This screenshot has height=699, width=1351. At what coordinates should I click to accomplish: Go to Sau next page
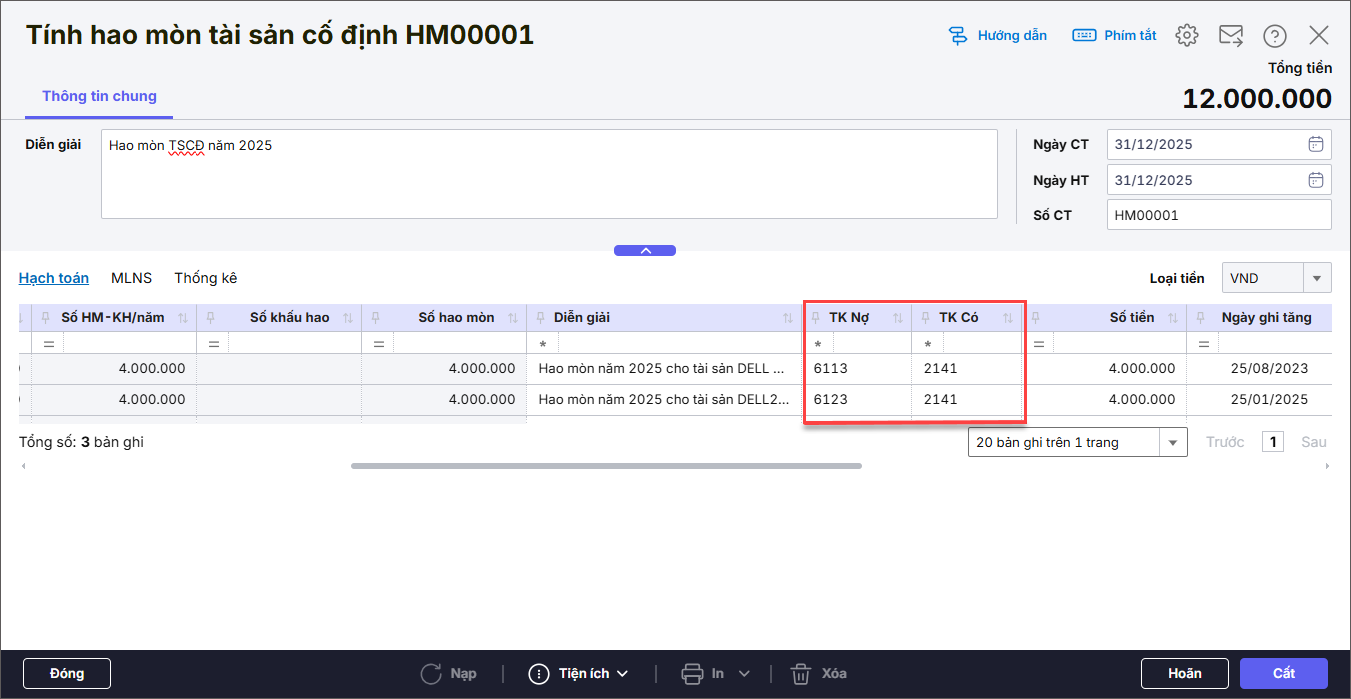tap(1313, 442)
